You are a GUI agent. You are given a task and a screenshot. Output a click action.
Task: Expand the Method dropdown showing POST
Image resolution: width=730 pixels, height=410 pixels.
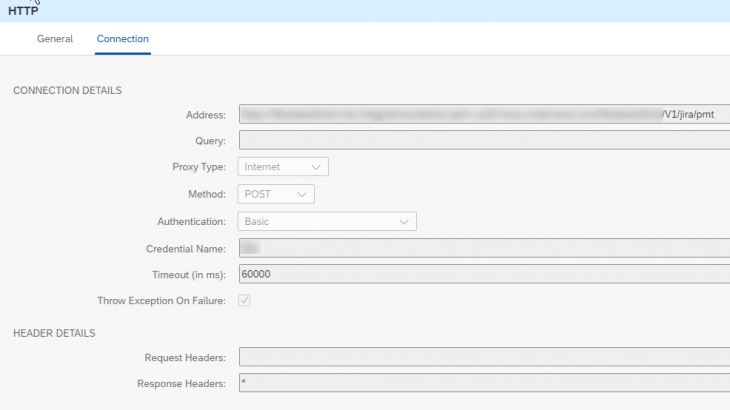pyautogui.click(x=276, y=194)
